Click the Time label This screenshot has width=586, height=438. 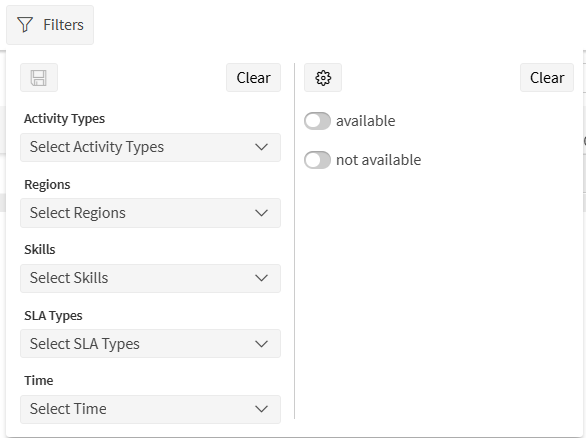(x=38, y=381)
